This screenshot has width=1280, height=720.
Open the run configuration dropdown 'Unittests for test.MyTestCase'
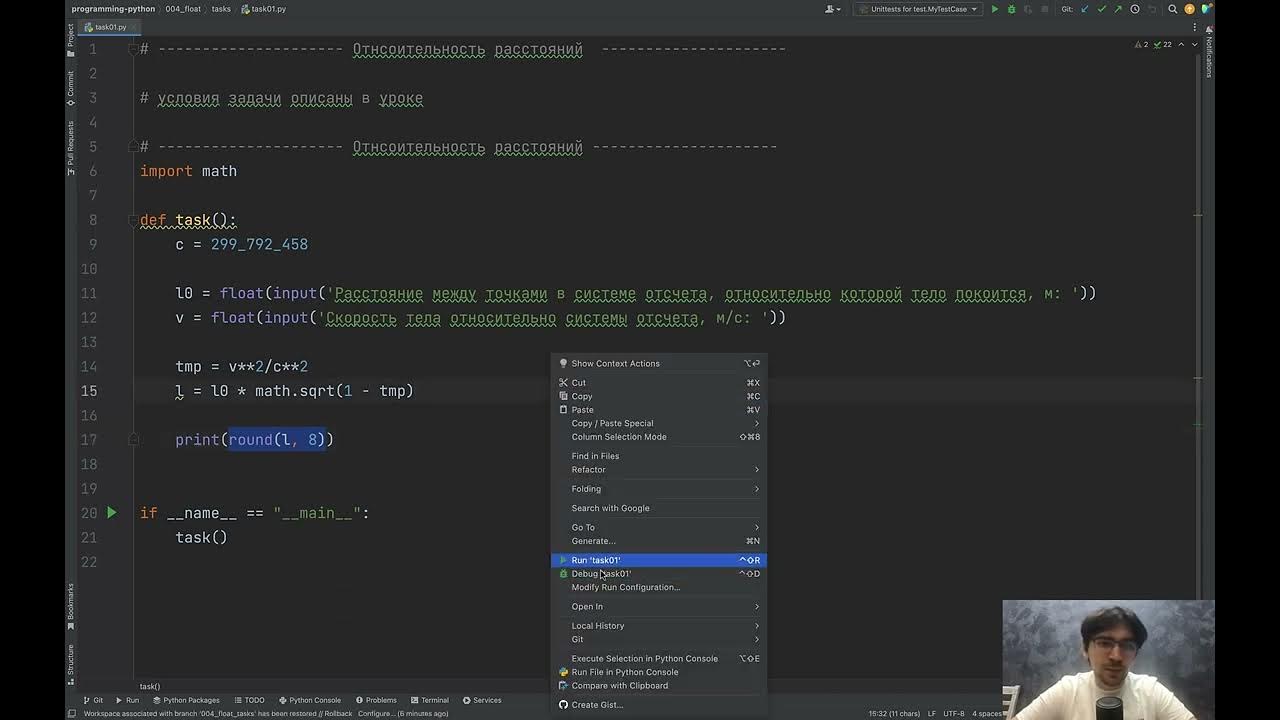point(917,9)
